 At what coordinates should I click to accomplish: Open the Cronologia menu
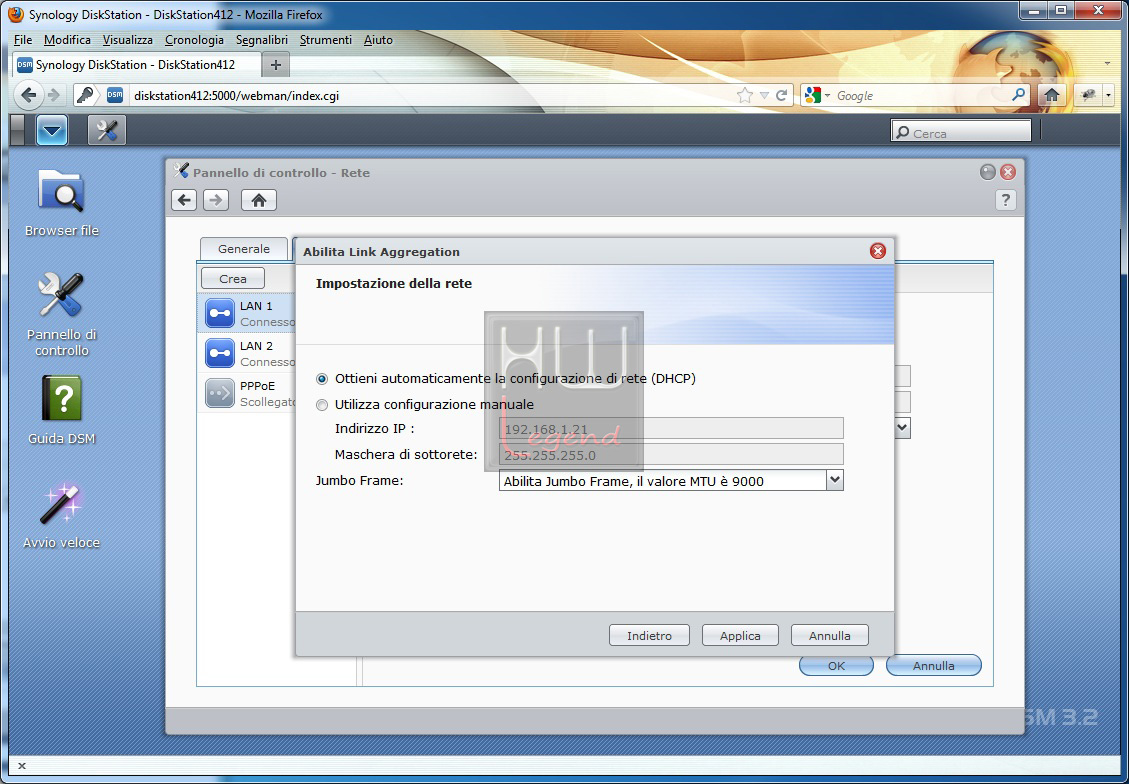pyautogui.click(x=194, y=40)
